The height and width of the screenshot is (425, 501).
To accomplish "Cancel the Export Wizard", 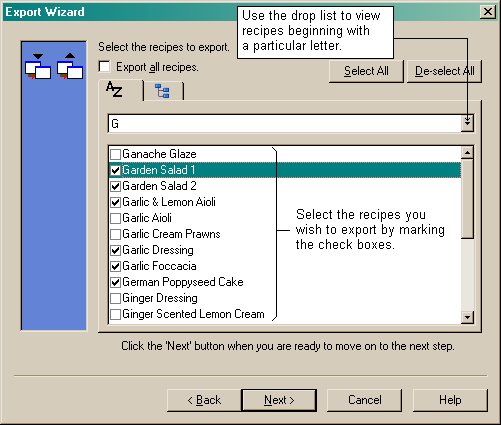I will point(364,400).
